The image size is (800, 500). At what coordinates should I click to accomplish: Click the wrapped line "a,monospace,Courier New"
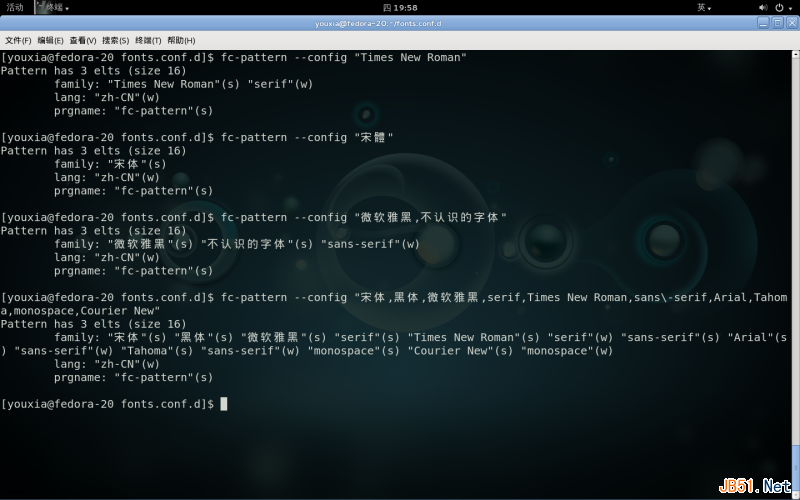[81, 311]
